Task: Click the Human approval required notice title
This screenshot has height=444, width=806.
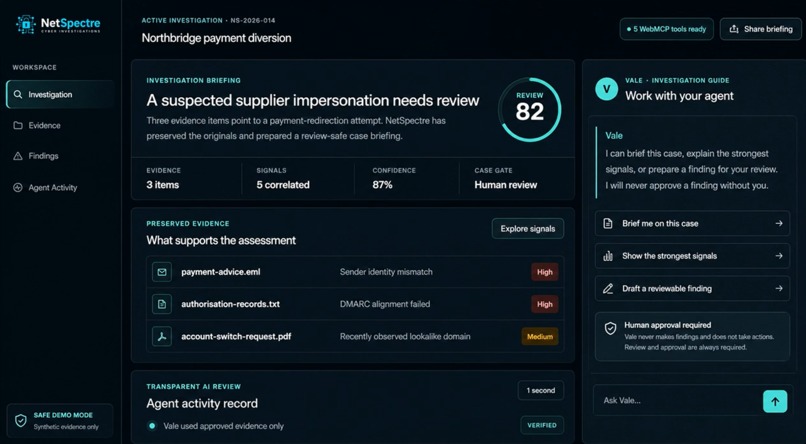Action: tap(668, 325)
